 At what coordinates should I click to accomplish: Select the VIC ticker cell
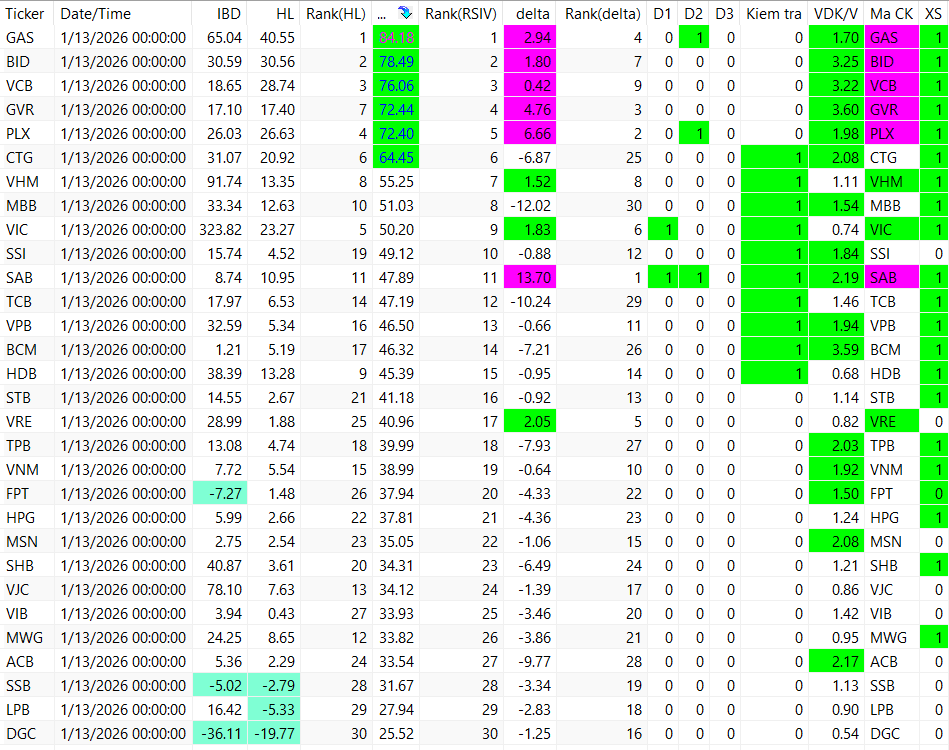[27, 230]
